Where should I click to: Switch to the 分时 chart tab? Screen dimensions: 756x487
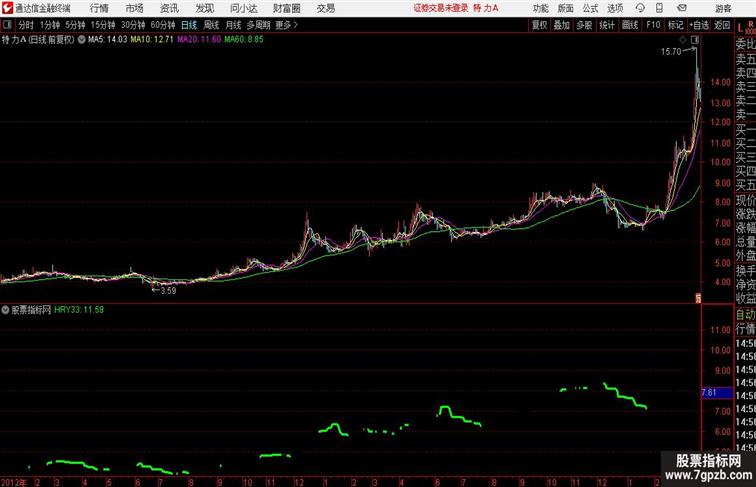tap(26, 25)
